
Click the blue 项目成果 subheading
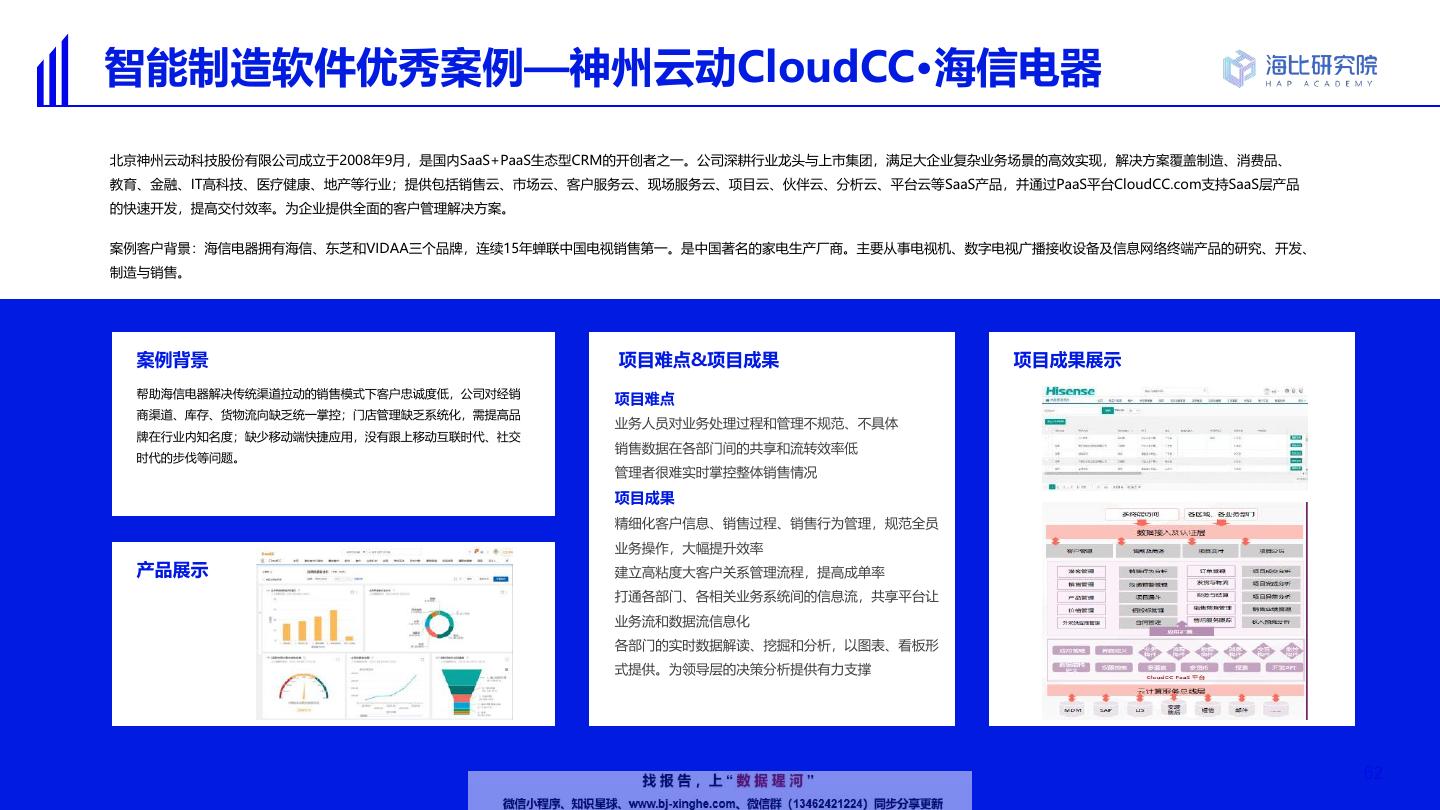[644, 498]
